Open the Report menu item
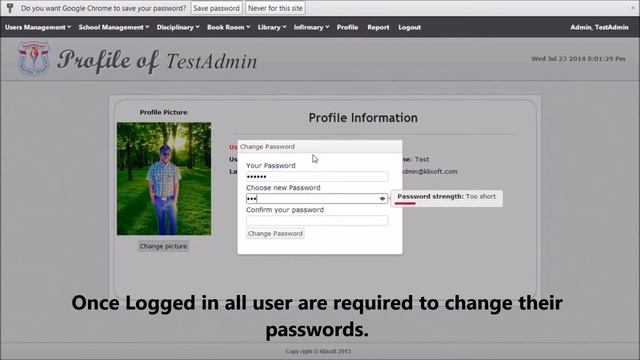Screen dimensions: 640x360 (378, 27)
